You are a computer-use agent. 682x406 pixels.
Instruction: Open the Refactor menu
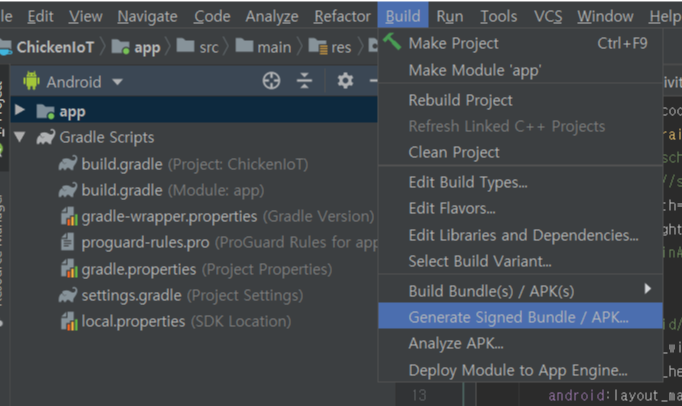point(342,17)
